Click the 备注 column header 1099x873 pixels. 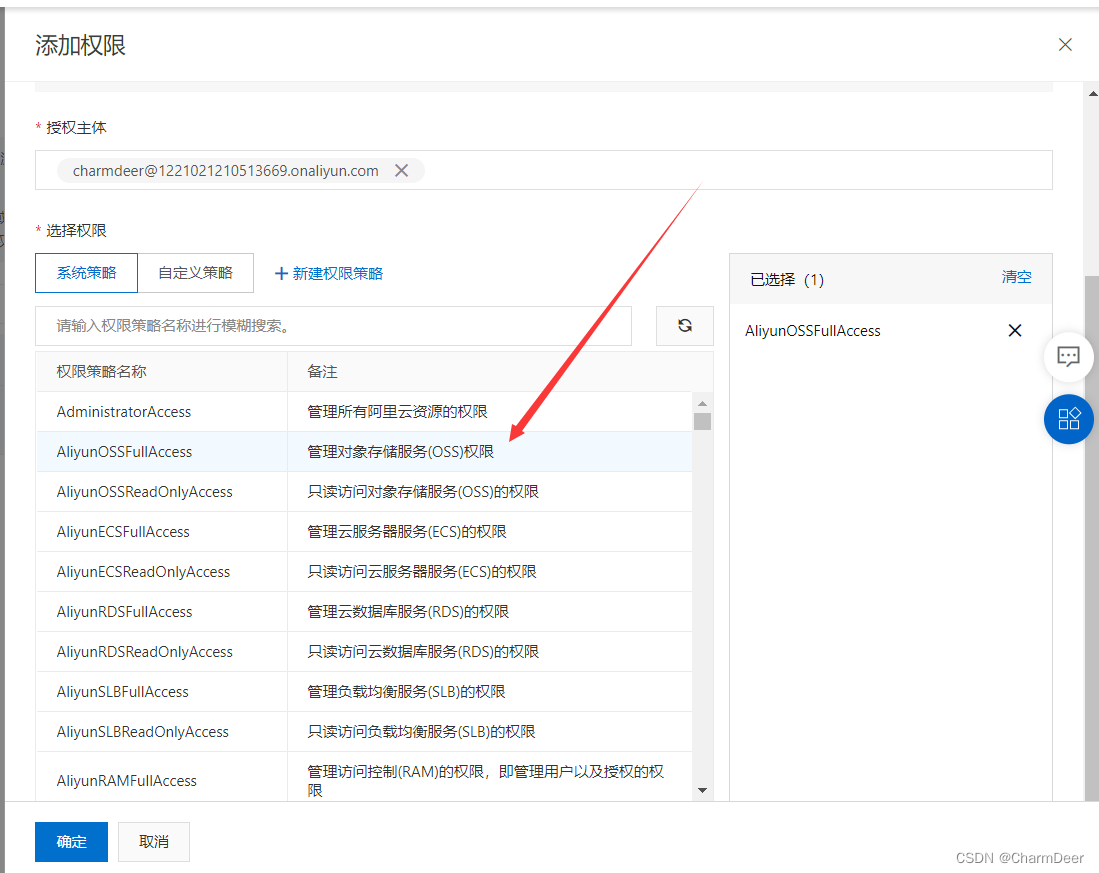[322, 371]
